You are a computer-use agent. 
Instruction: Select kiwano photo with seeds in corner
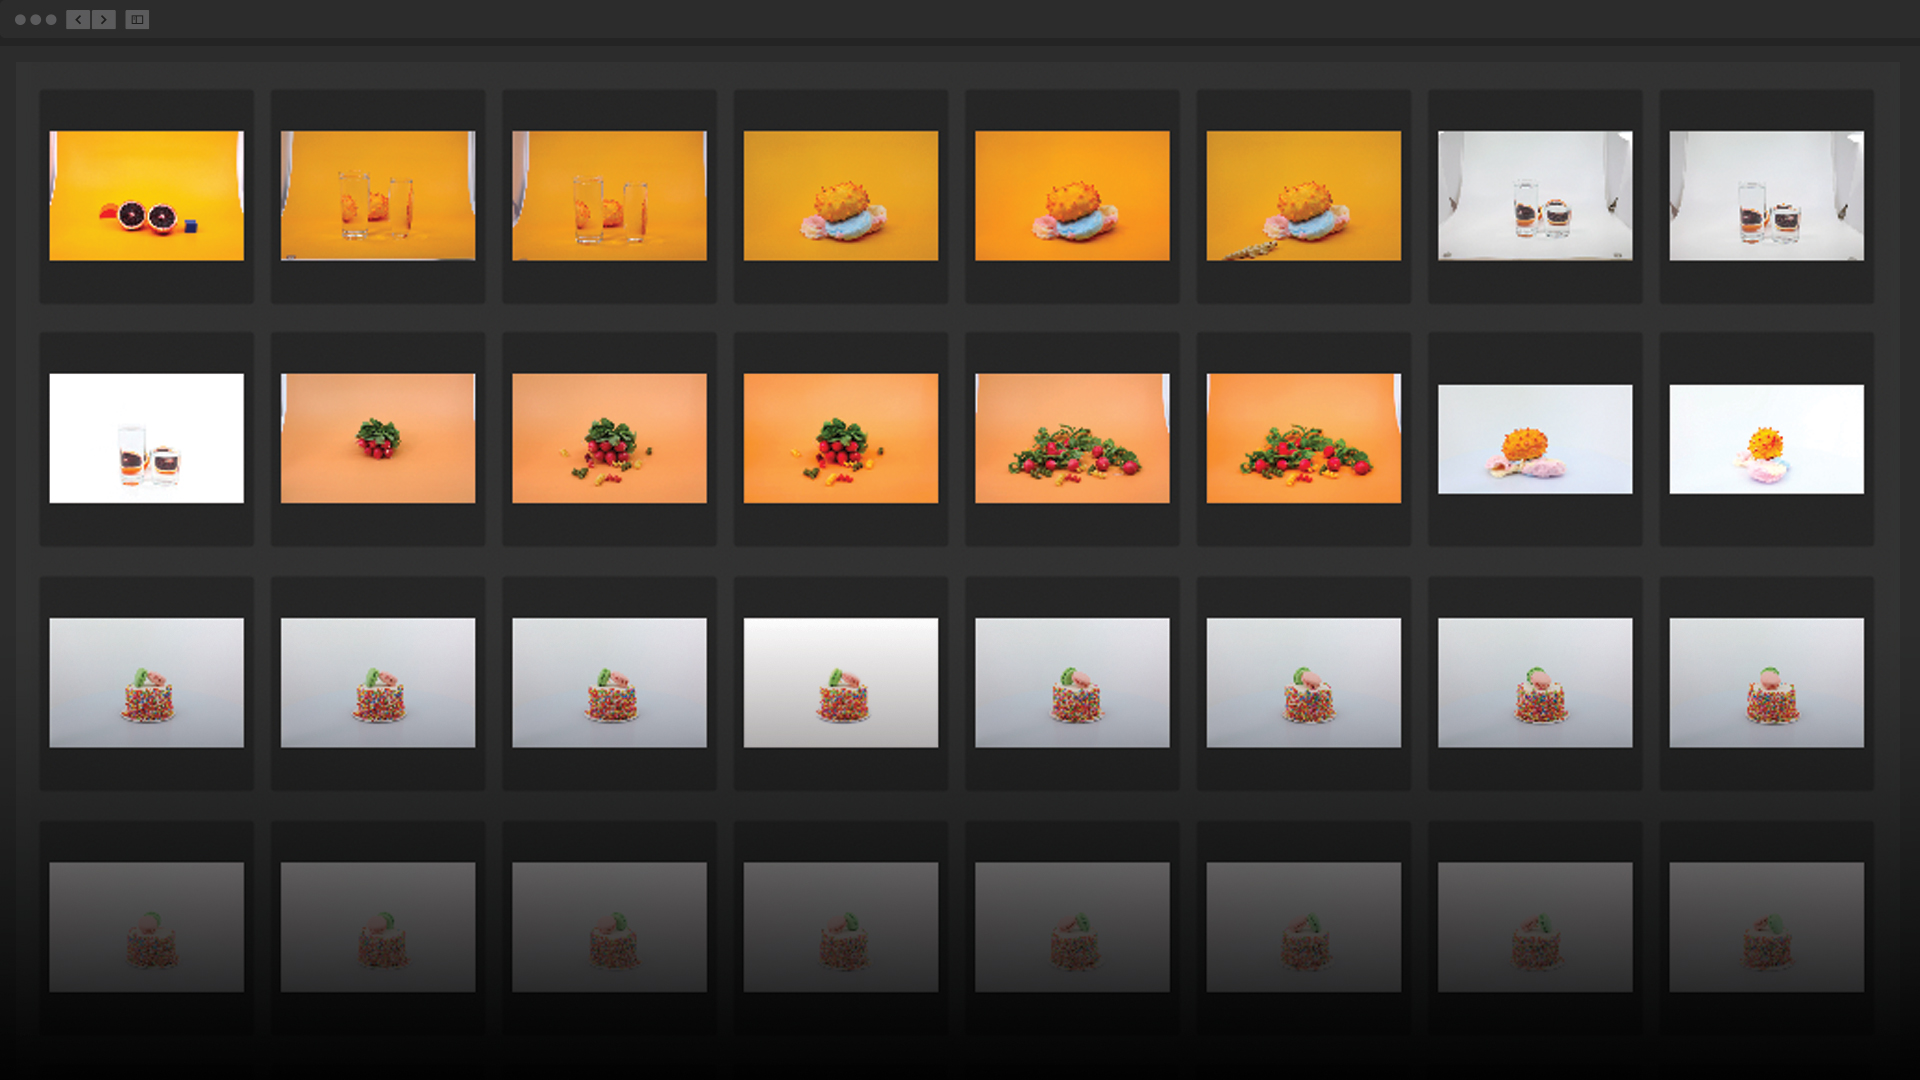click(x=1303, y=196)
